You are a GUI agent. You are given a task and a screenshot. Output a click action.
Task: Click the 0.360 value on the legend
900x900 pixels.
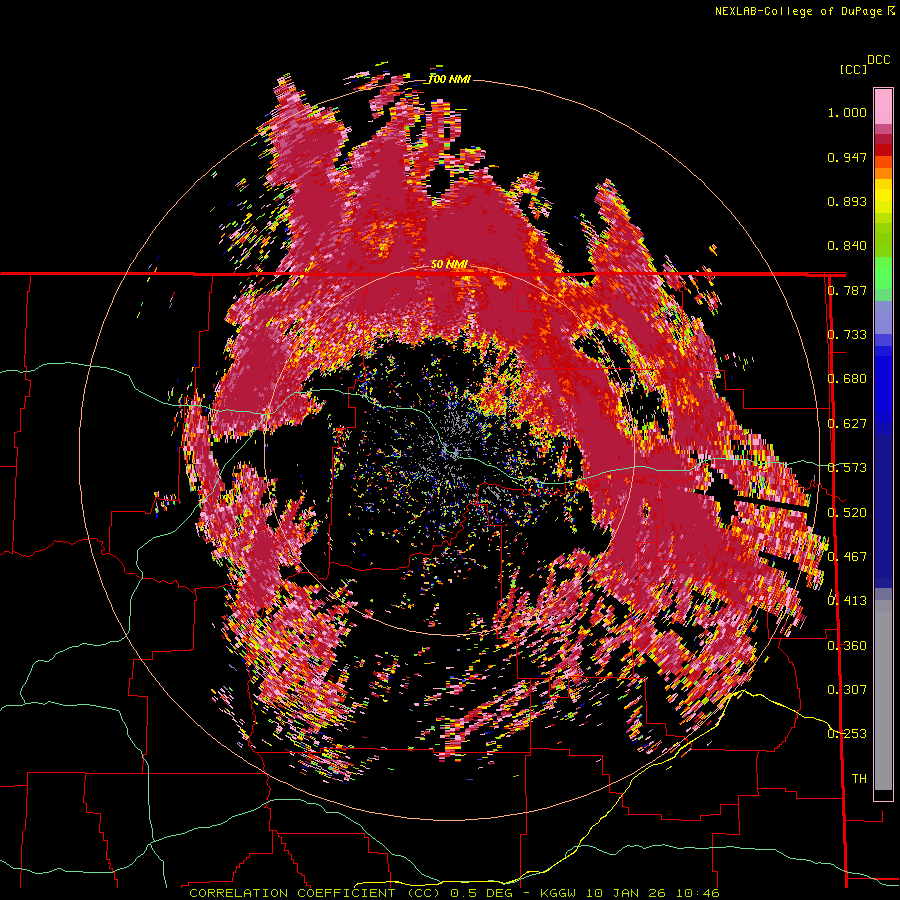coord(847,645)
